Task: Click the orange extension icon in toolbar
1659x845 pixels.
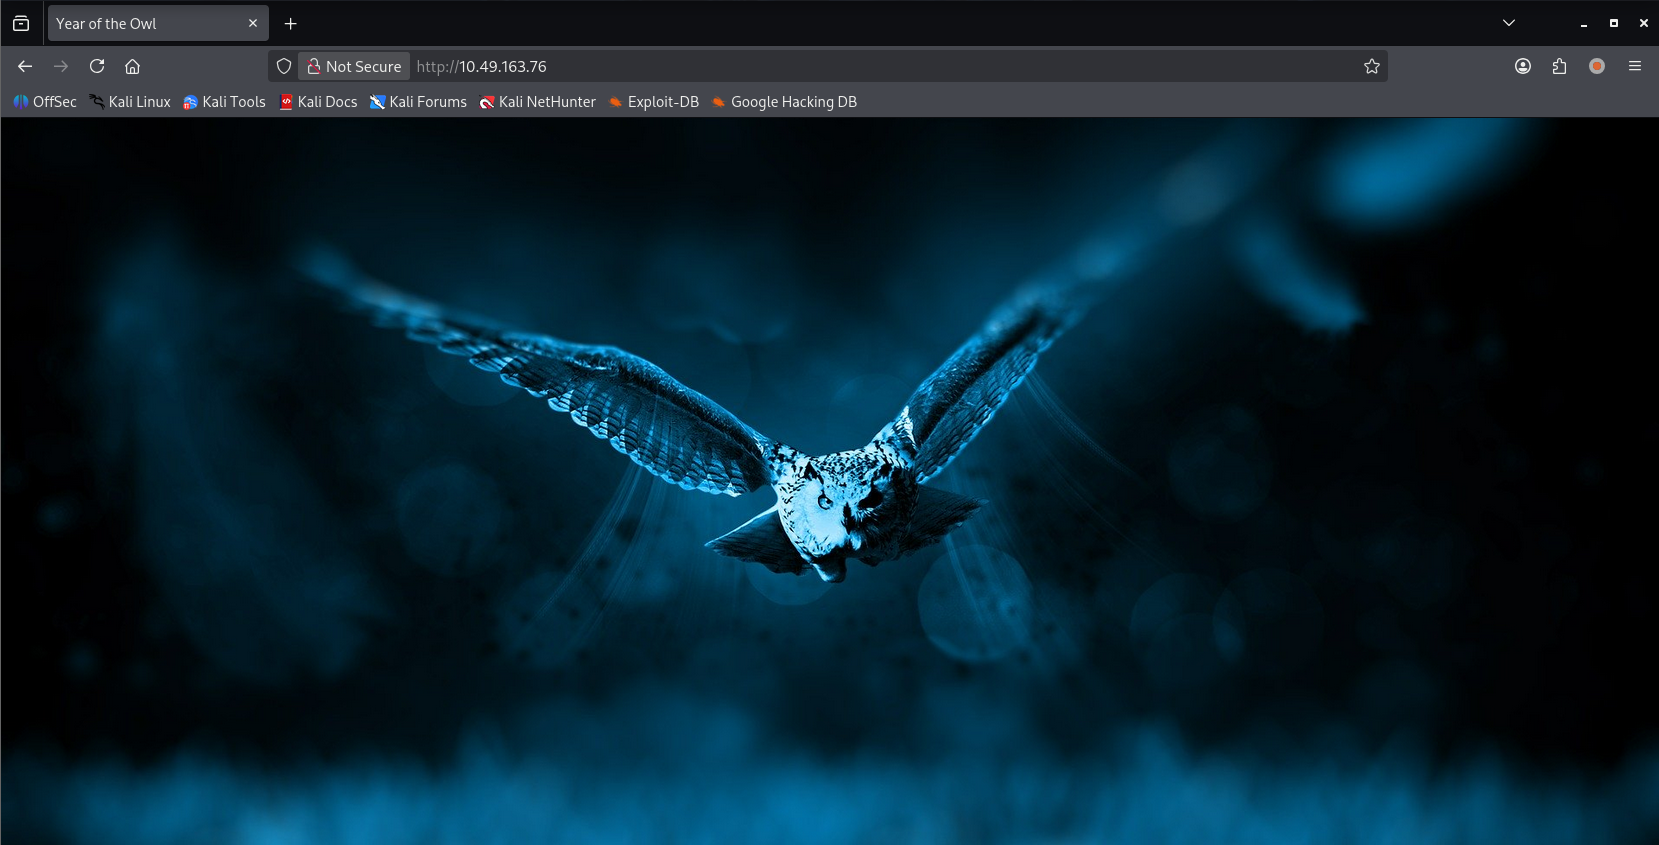Action: pyautogui.click(x=1597, y=66)
